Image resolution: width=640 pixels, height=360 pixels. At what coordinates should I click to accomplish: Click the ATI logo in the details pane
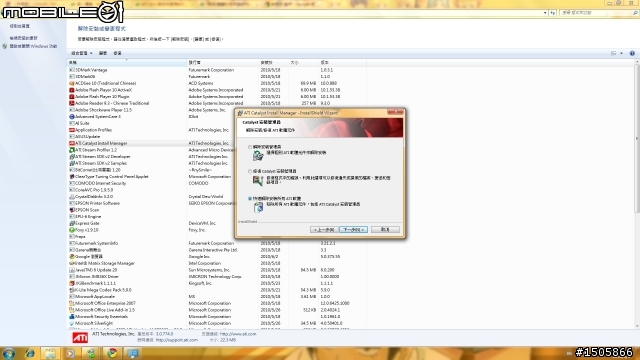point(80,338)
